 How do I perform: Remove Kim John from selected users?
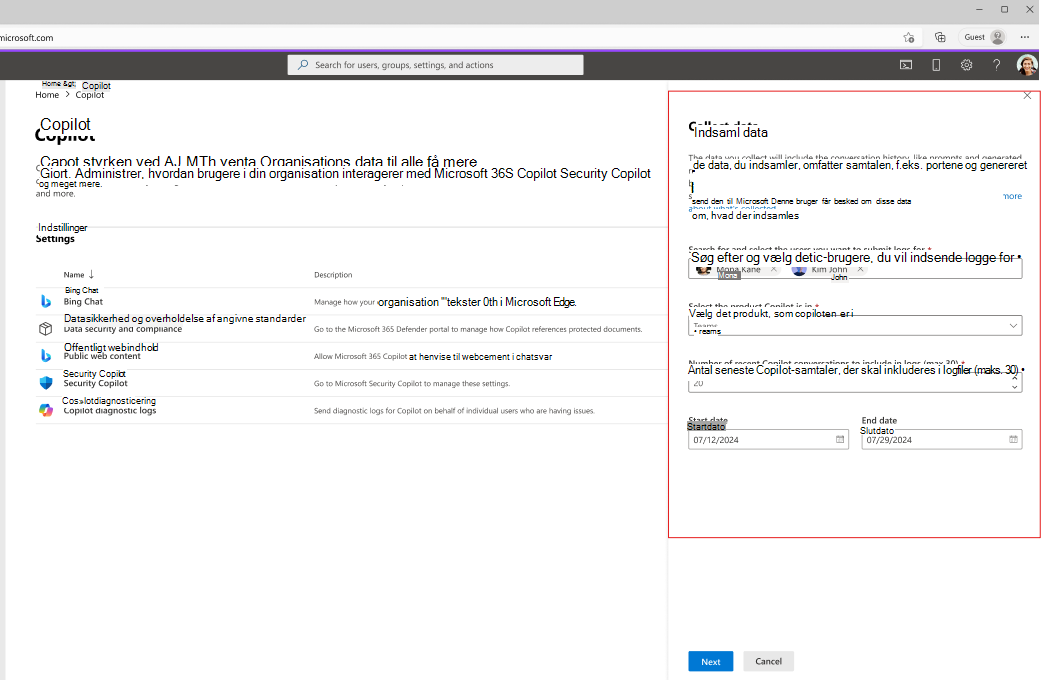pos(860,270)
